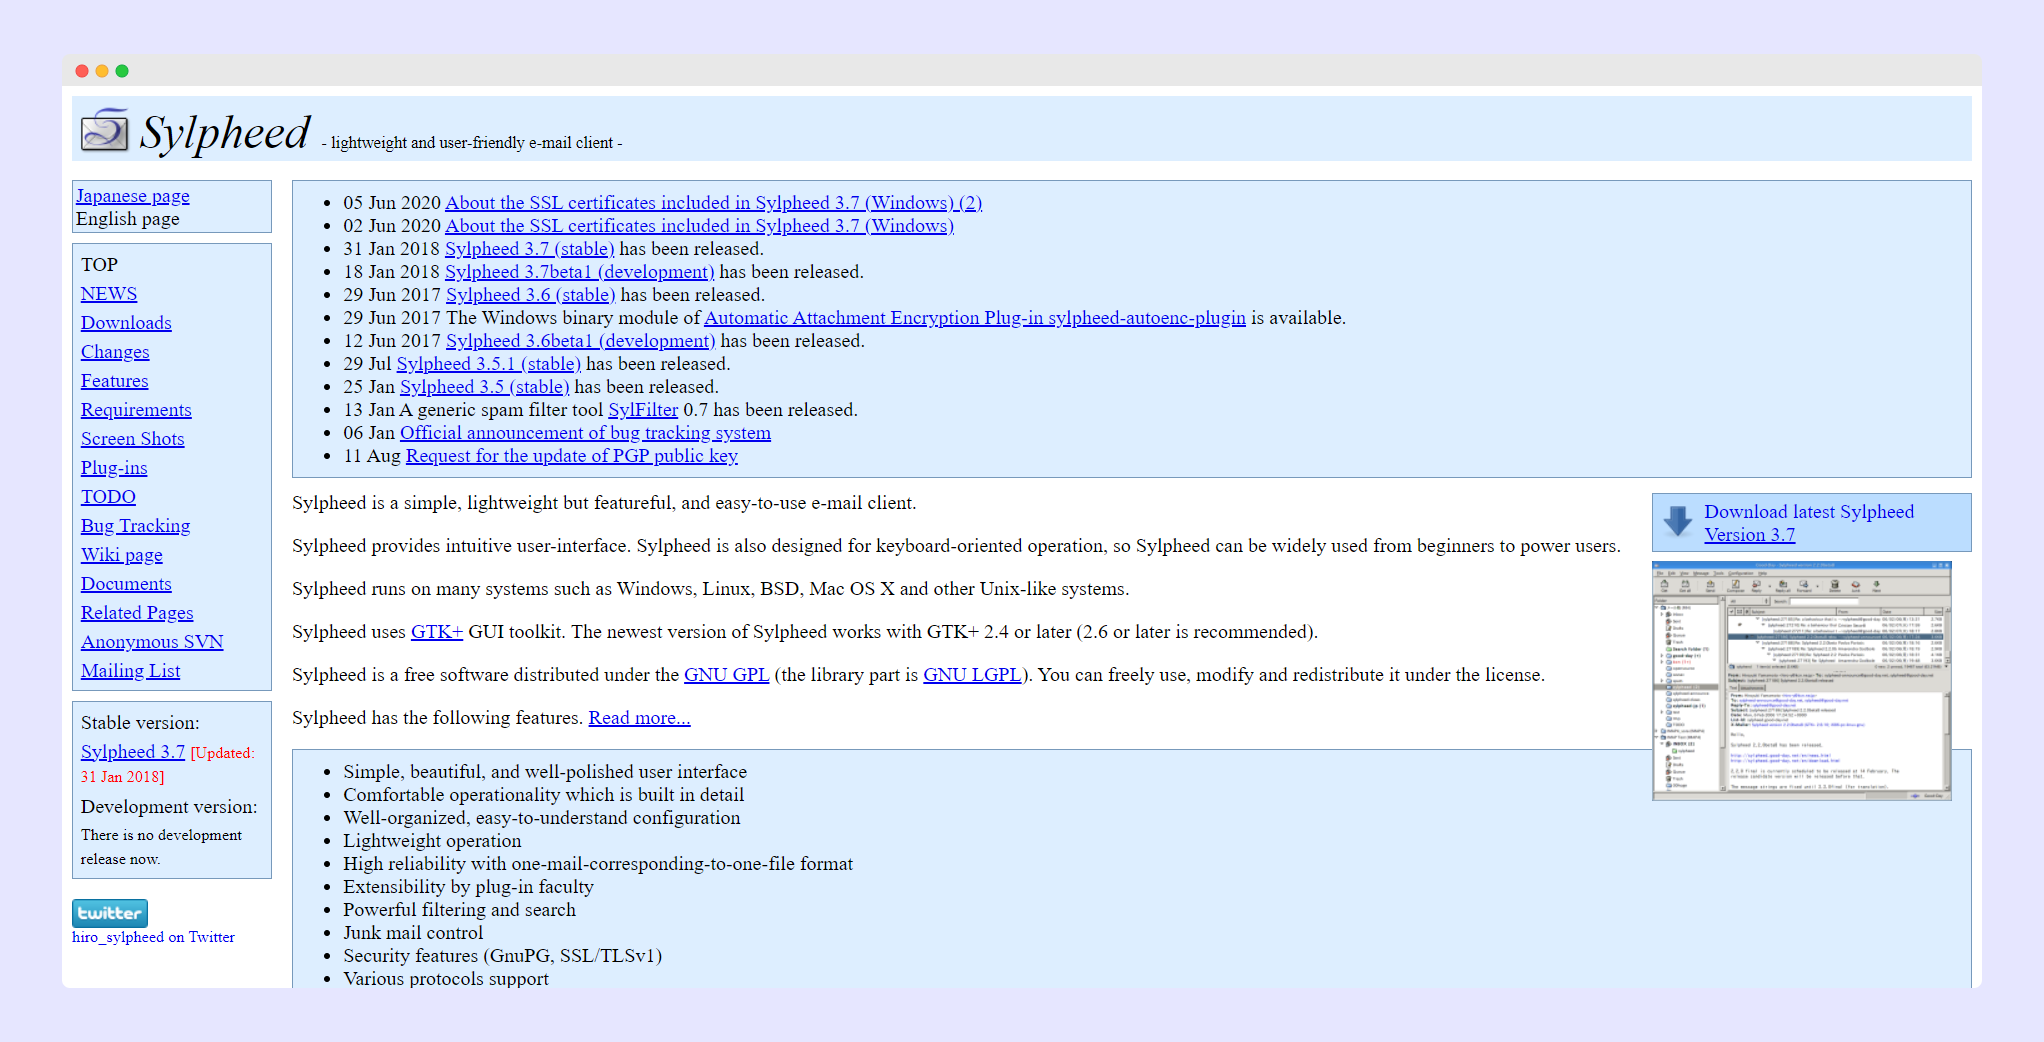
Task: Click the blue download arrow icon
Action: tap(1676, 521)
